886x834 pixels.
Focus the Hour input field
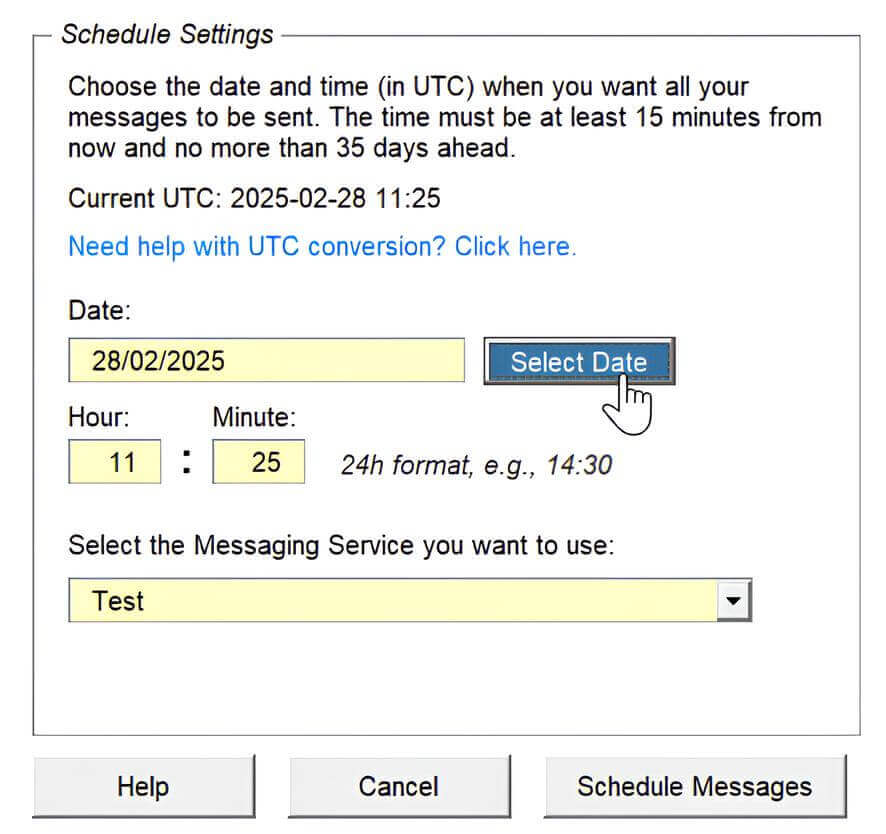(x=115, y=463)
